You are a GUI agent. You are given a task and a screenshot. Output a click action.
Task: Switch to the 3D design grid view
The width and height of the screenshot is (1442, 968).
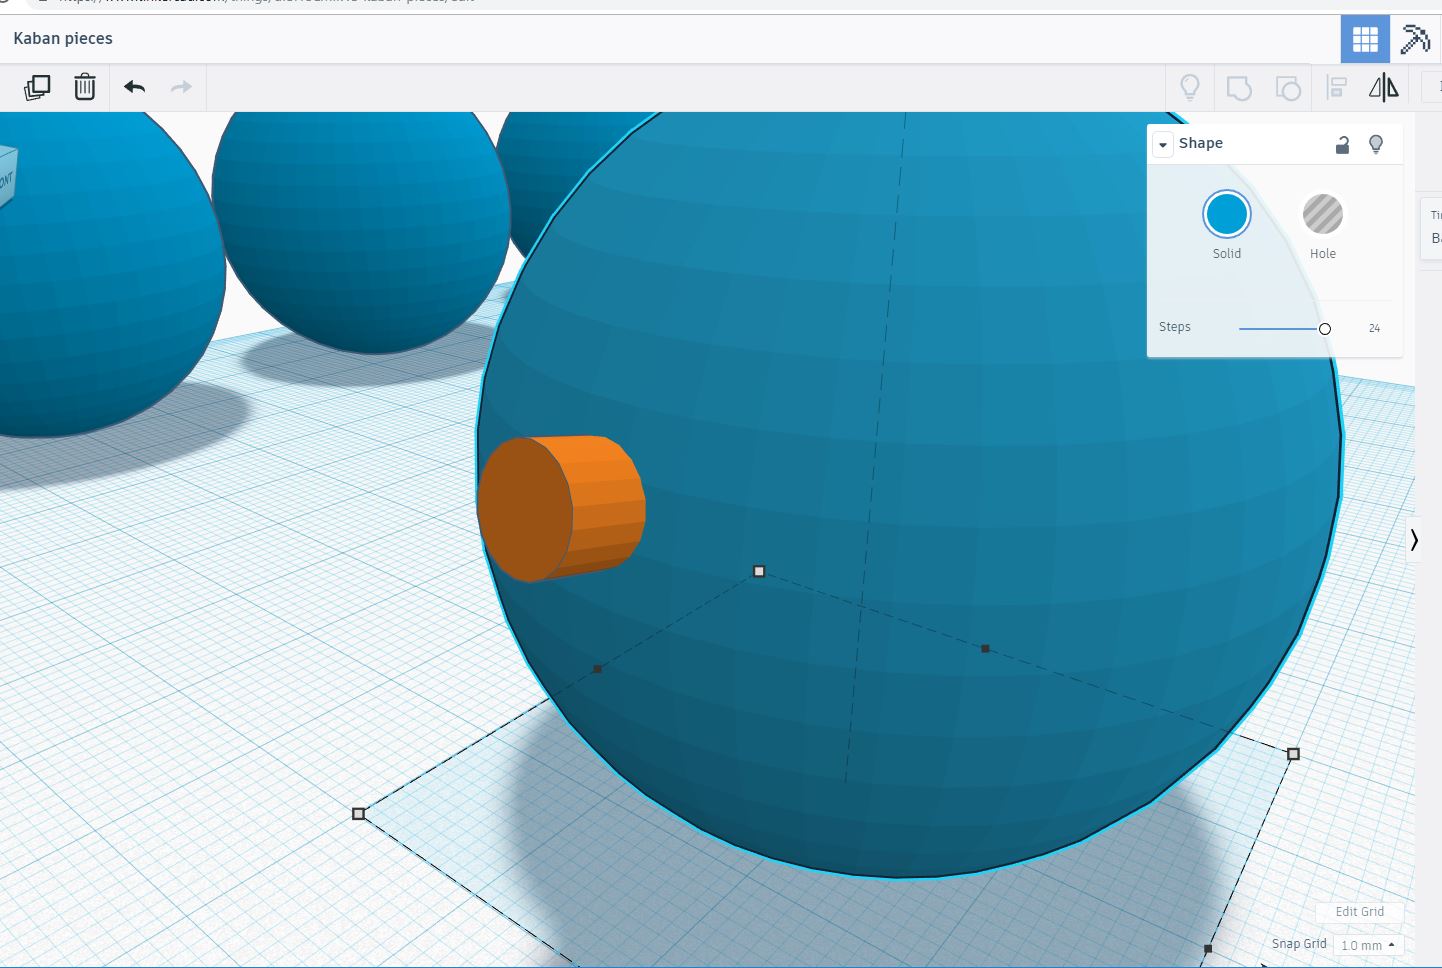click(x=1365, y=39)
